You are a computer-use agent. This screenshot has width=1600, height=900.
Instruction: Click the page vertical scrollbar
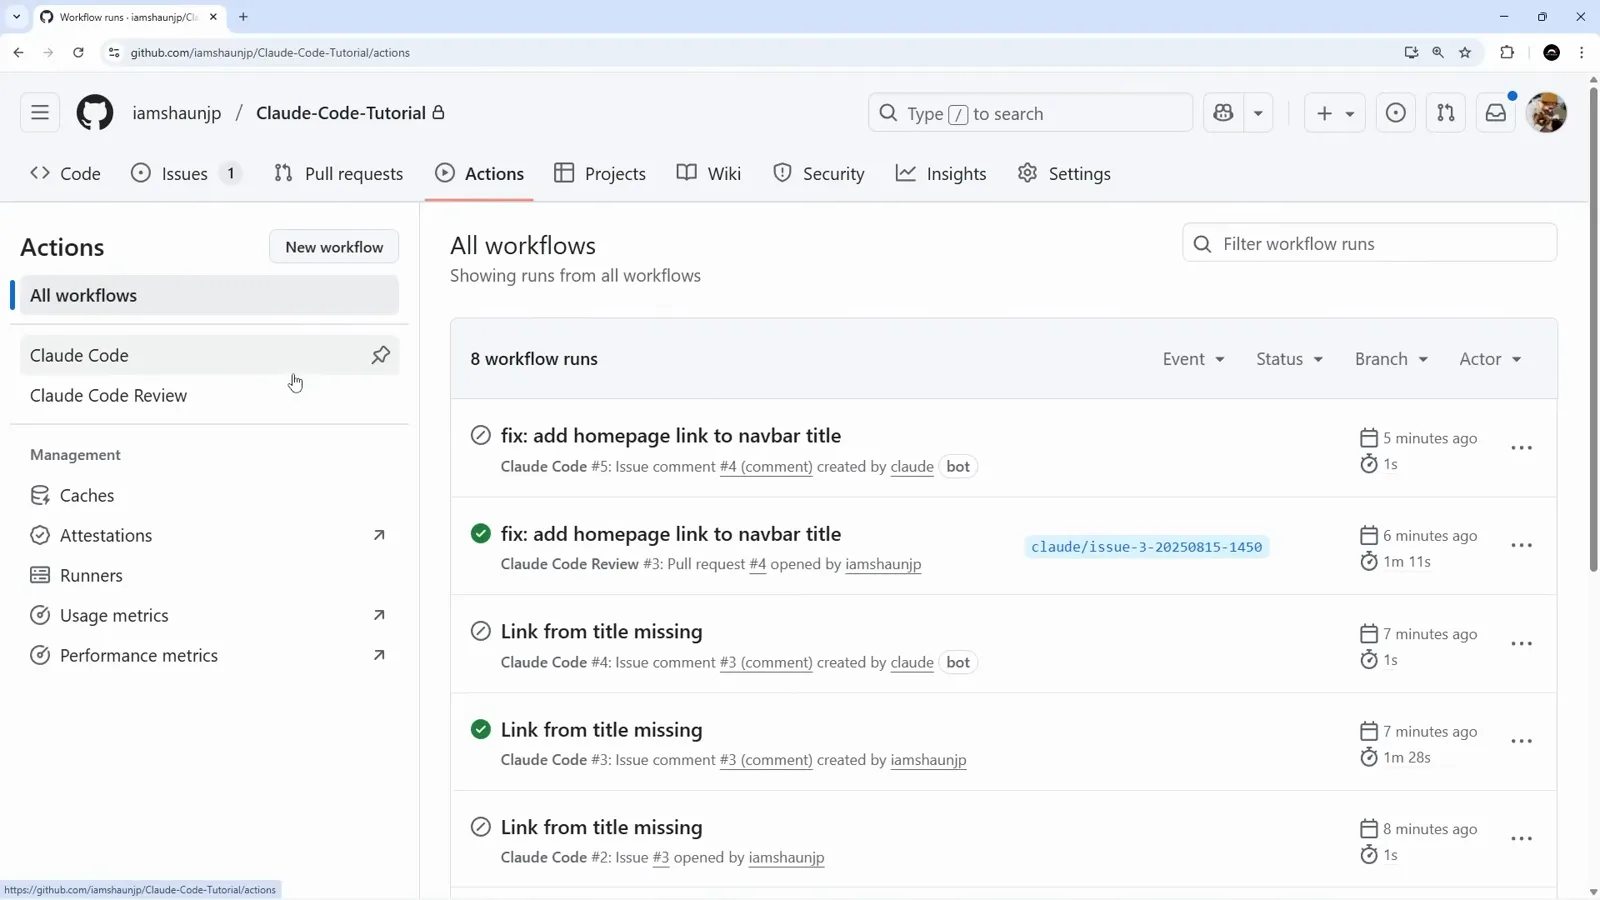(x=1593, y=330)
